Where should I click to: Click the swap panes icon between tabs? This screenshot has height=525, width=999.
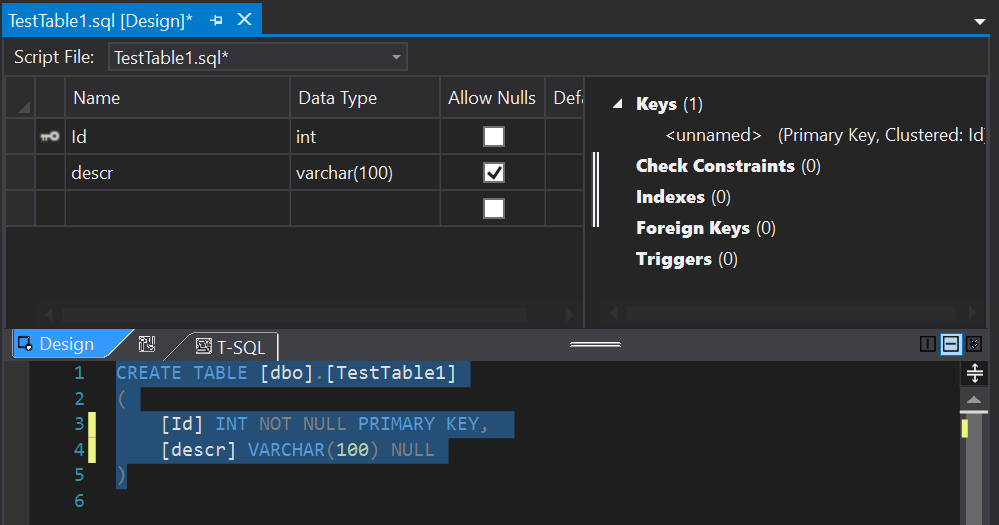click(146, 344)
